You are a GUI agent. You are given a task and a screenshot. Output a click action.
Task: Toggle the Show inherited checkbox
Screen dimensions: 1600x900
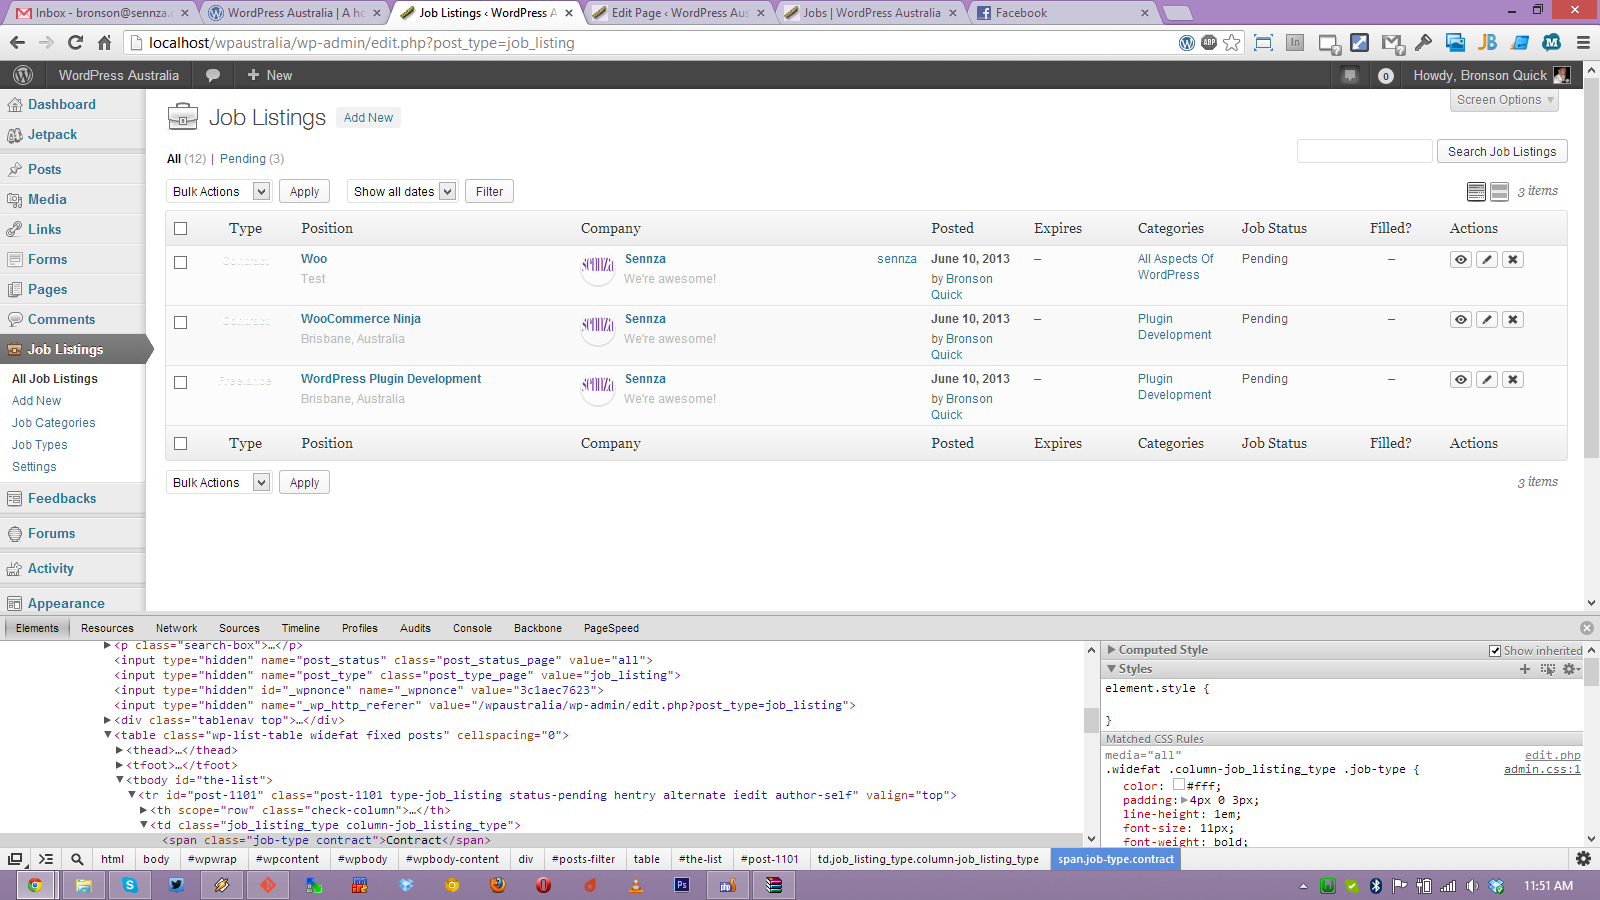click(x=1495, y=651)
